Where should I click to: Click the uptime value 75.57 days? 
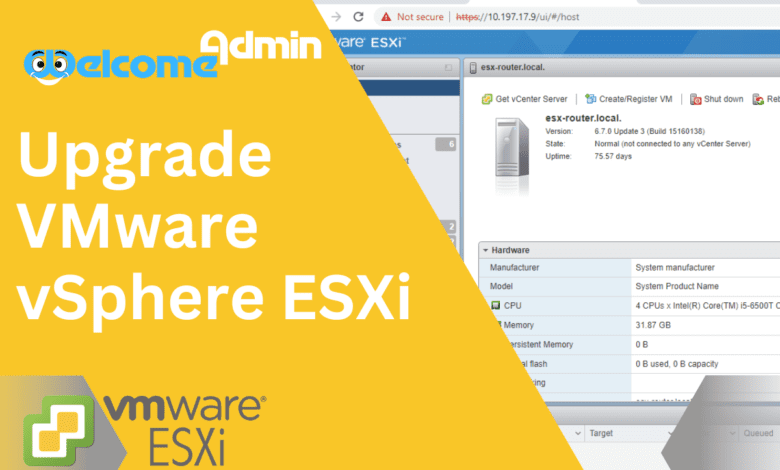pos(613,156)
